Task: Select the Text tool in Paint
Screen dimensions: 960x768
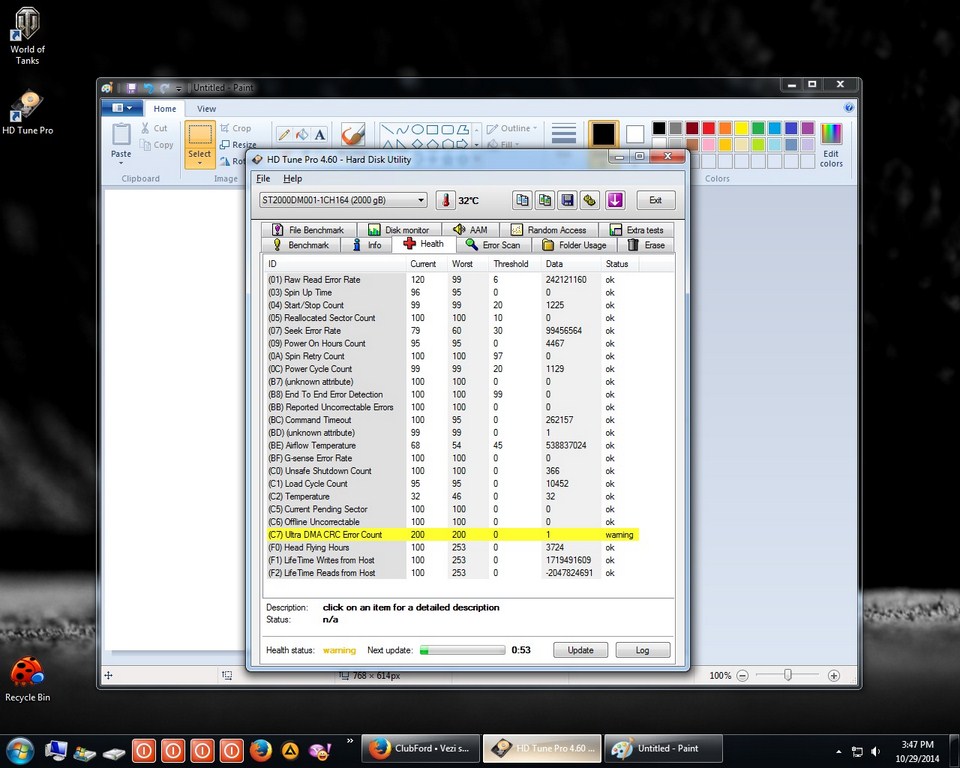Action: click(320, 134)
